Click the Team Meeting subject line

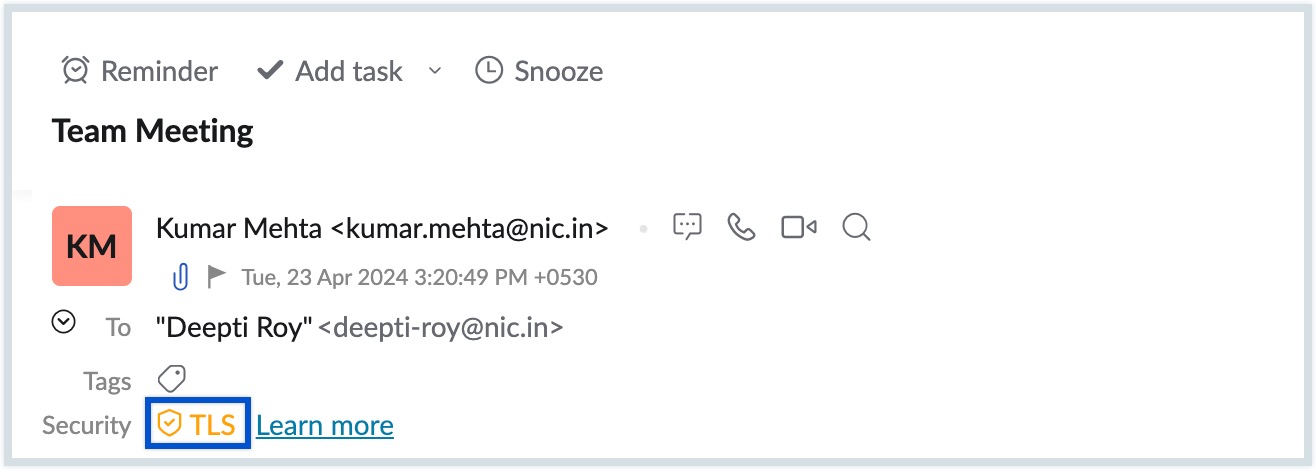point(153,131)
